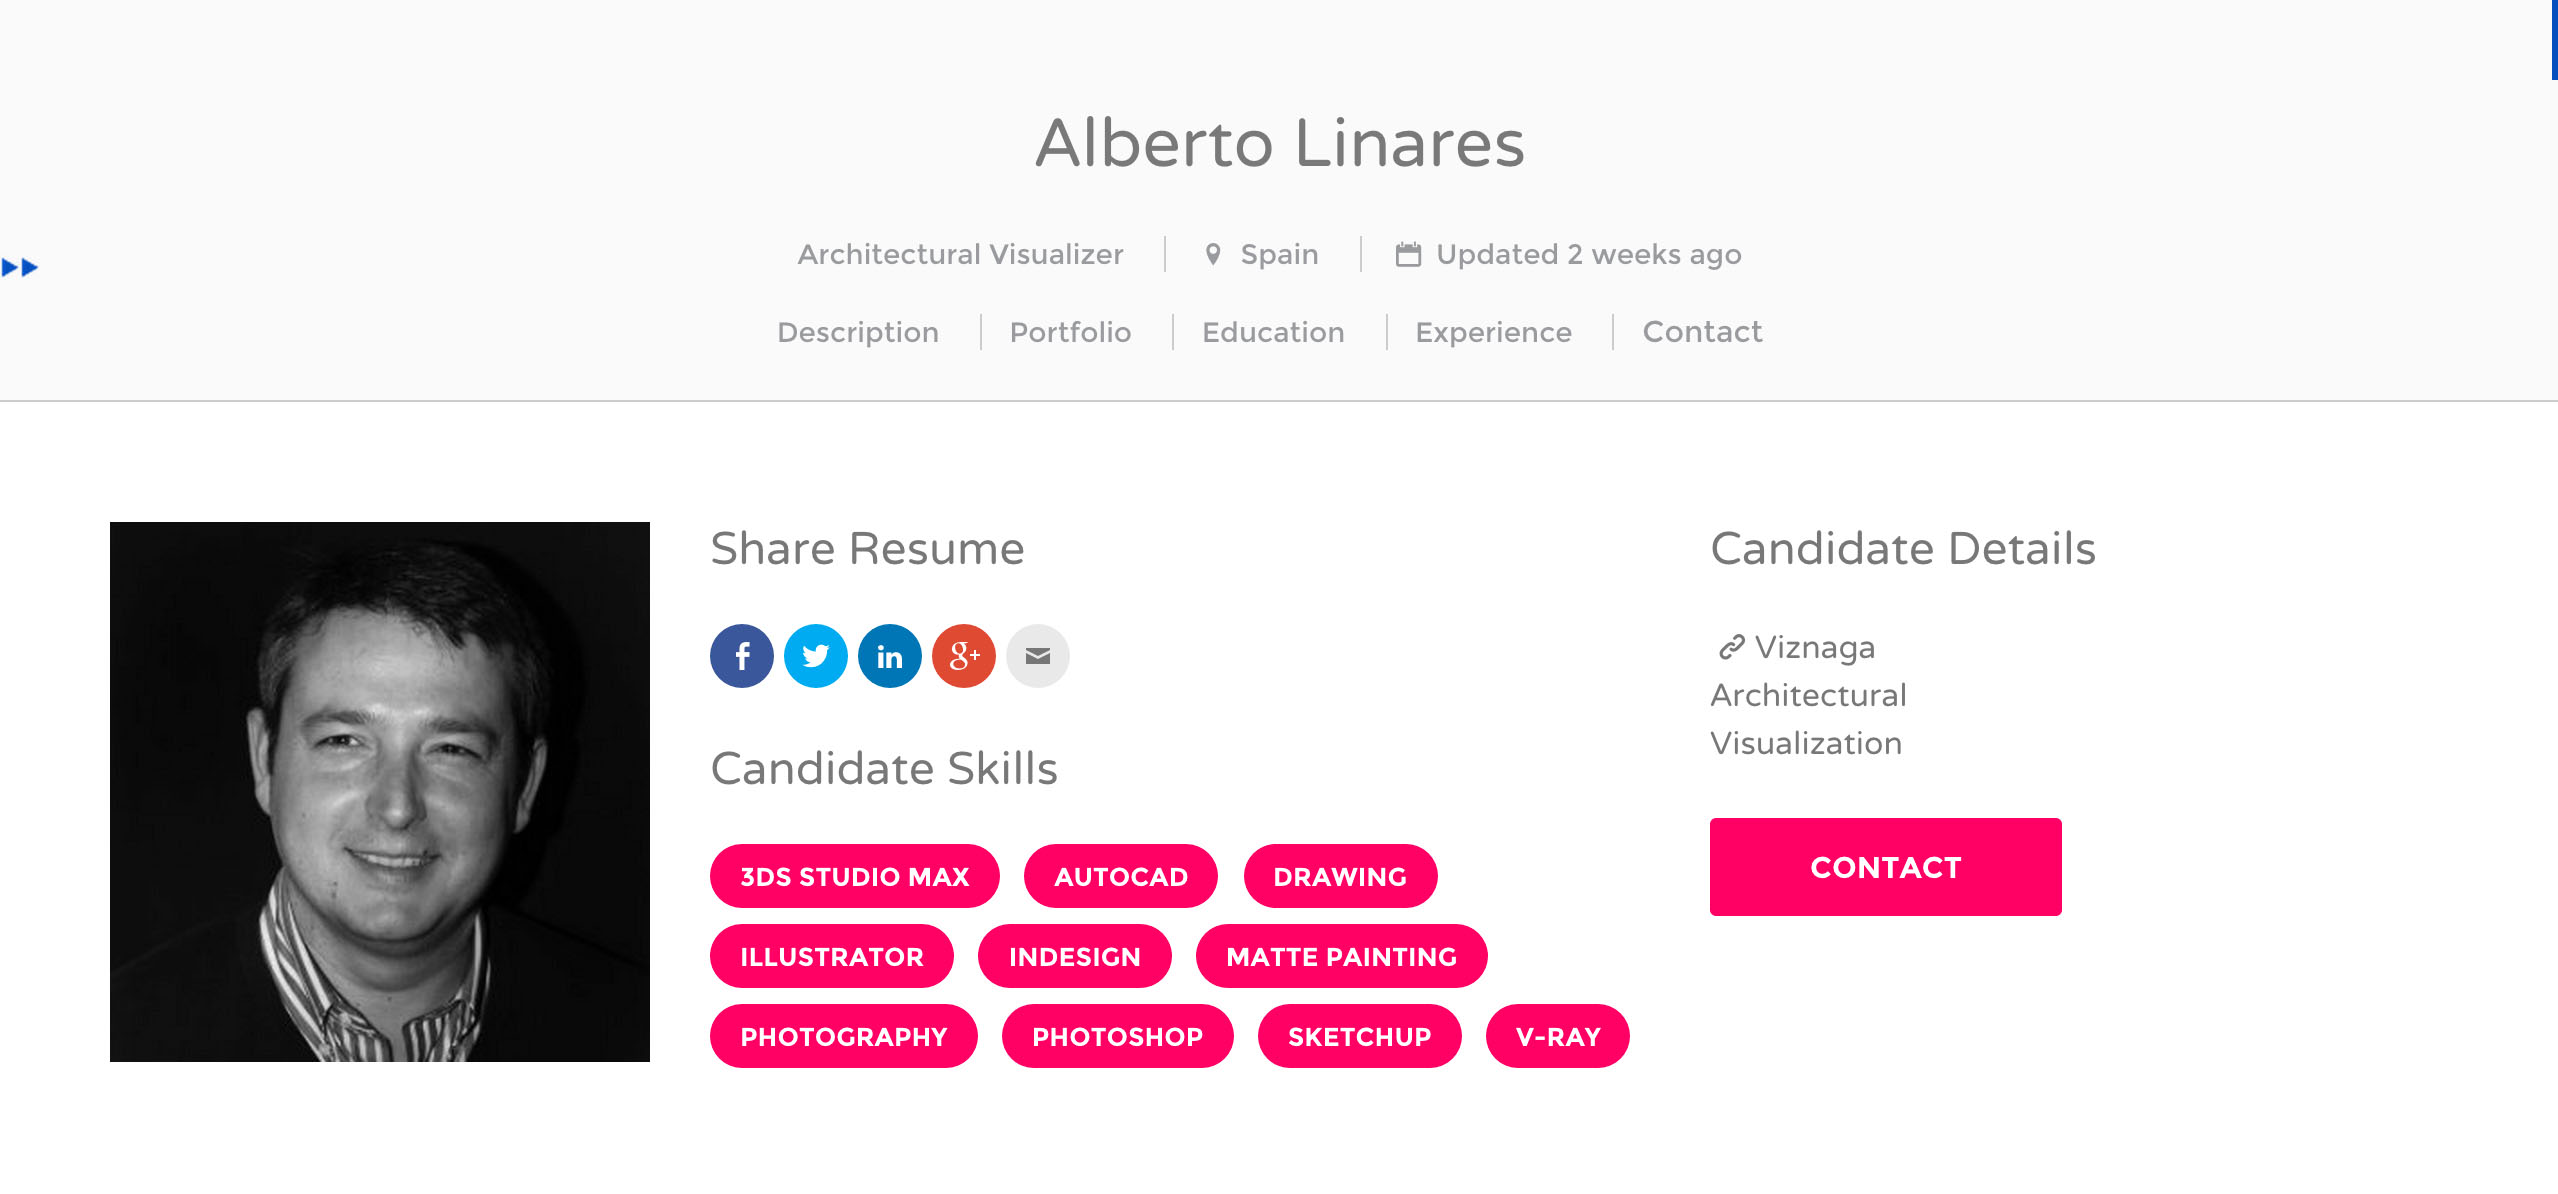Click the calendar icon next to Updated
This screenshot has width=2558, height=1194.
coord(1408,253)
